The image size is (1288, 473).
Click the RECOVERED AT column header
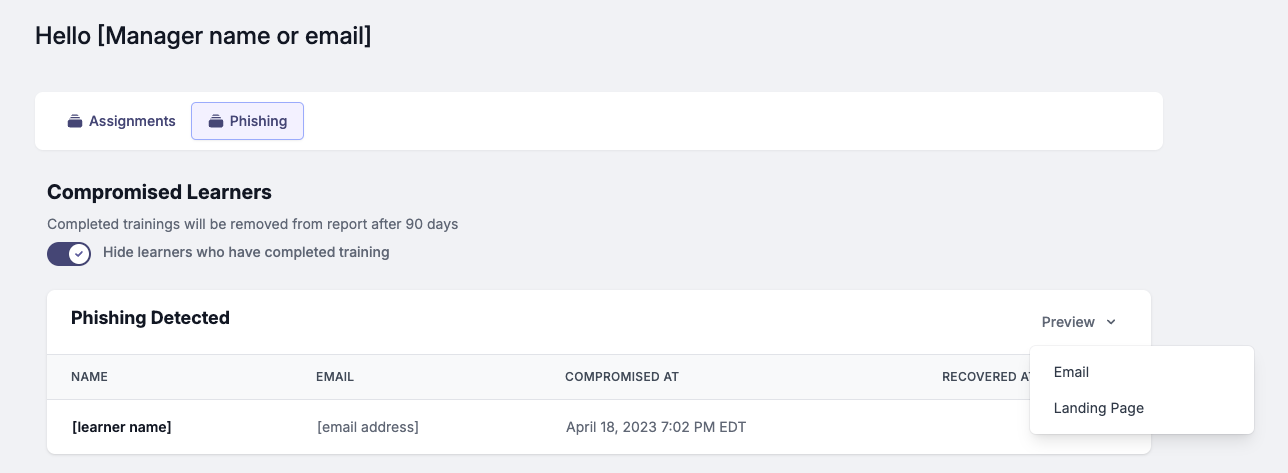[x=986, y=377]
